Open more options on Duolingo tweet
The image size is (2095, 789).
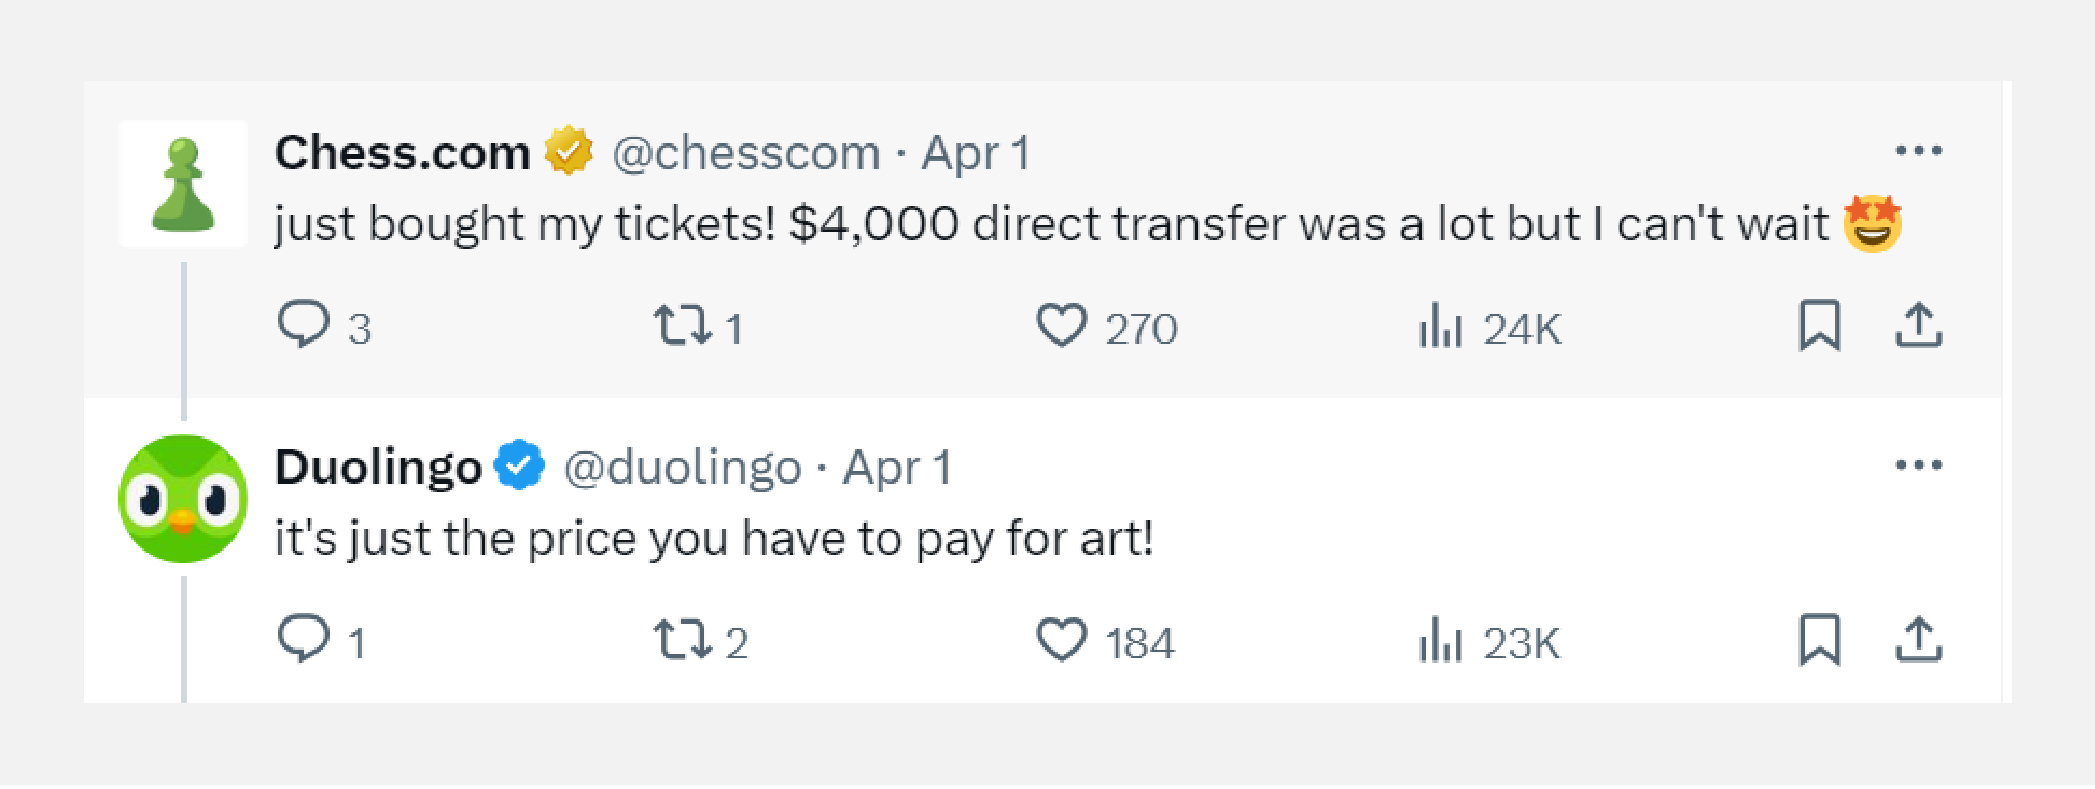1918,465
